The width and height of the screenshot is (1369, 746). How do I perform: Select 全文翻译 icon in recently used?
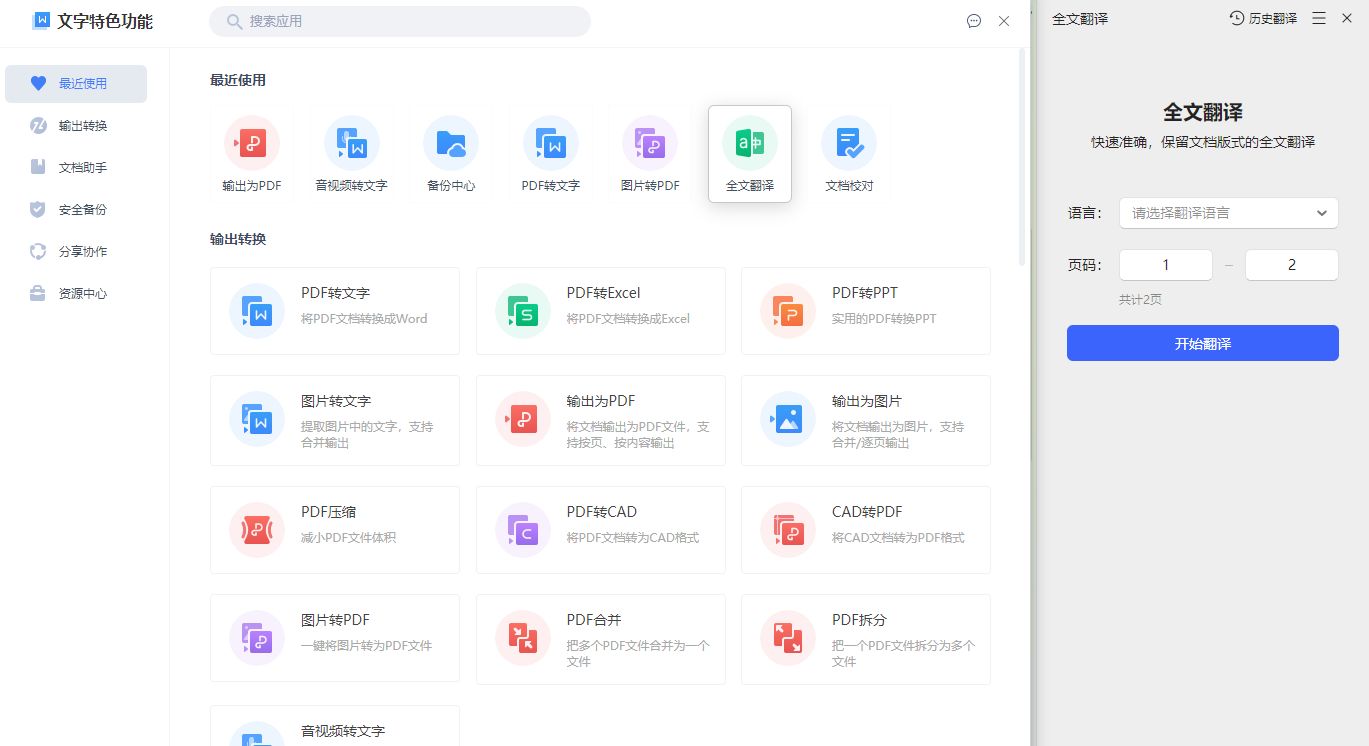[750, 143]
